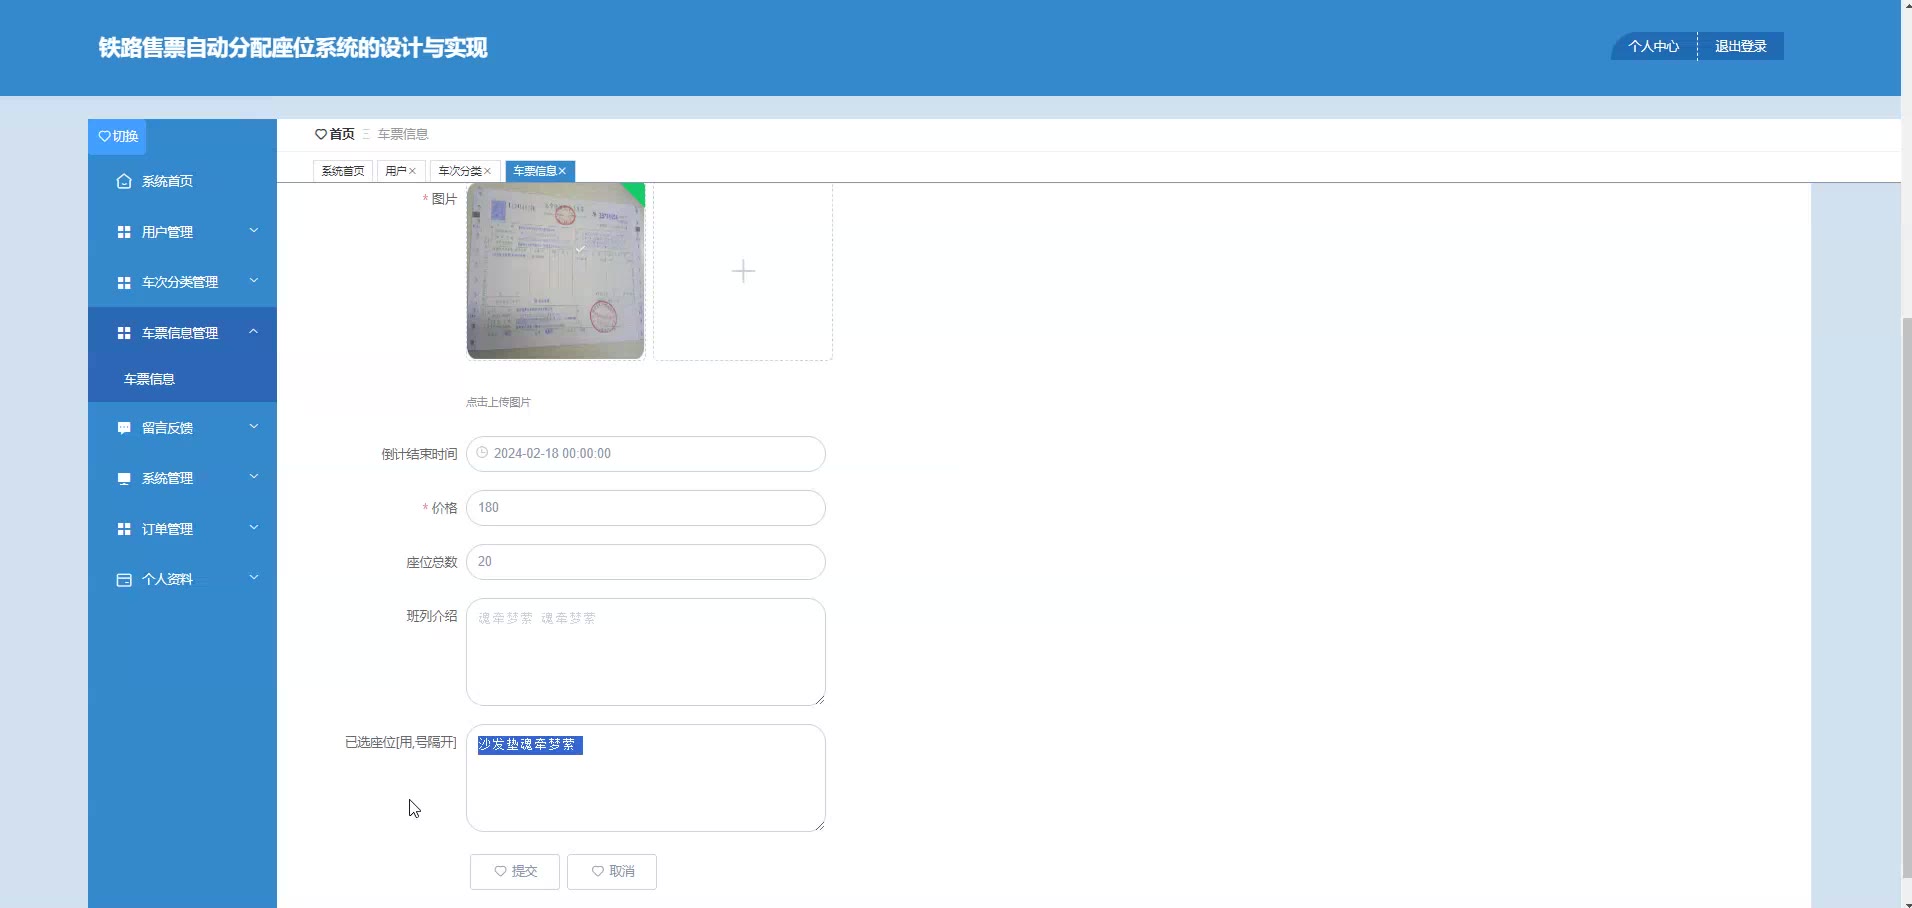
Task: Click the card icon next to 个人资料
Action: [x=124, y=580]
